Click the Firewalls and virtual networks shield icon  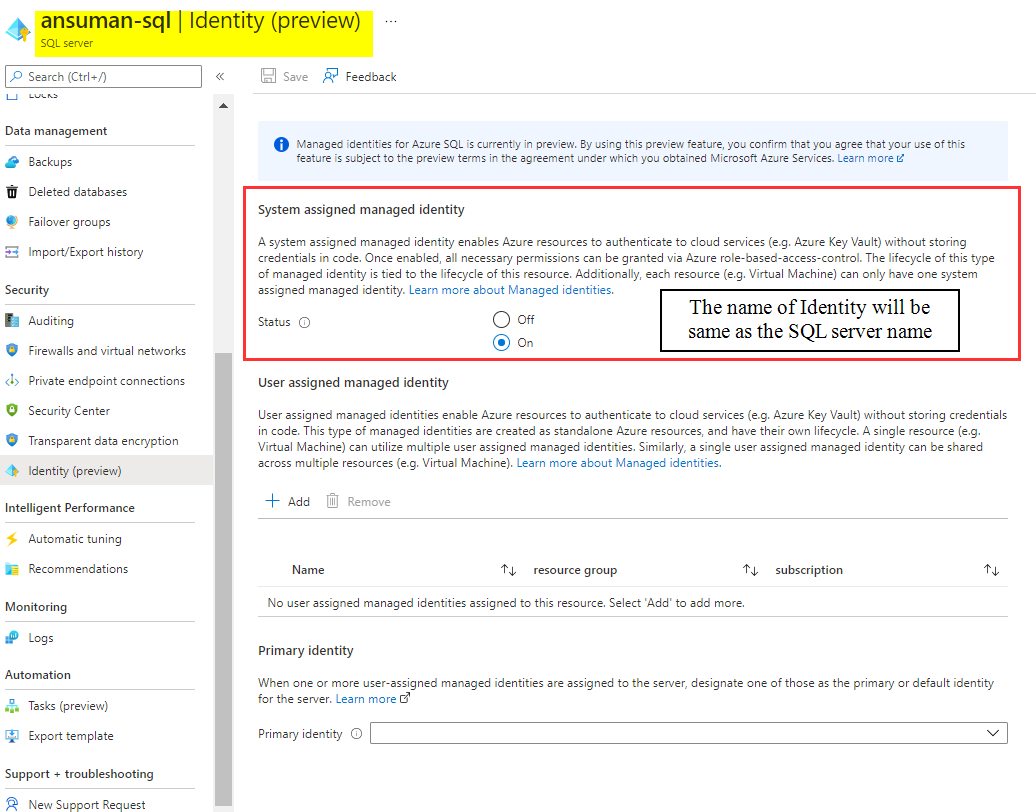12,350
